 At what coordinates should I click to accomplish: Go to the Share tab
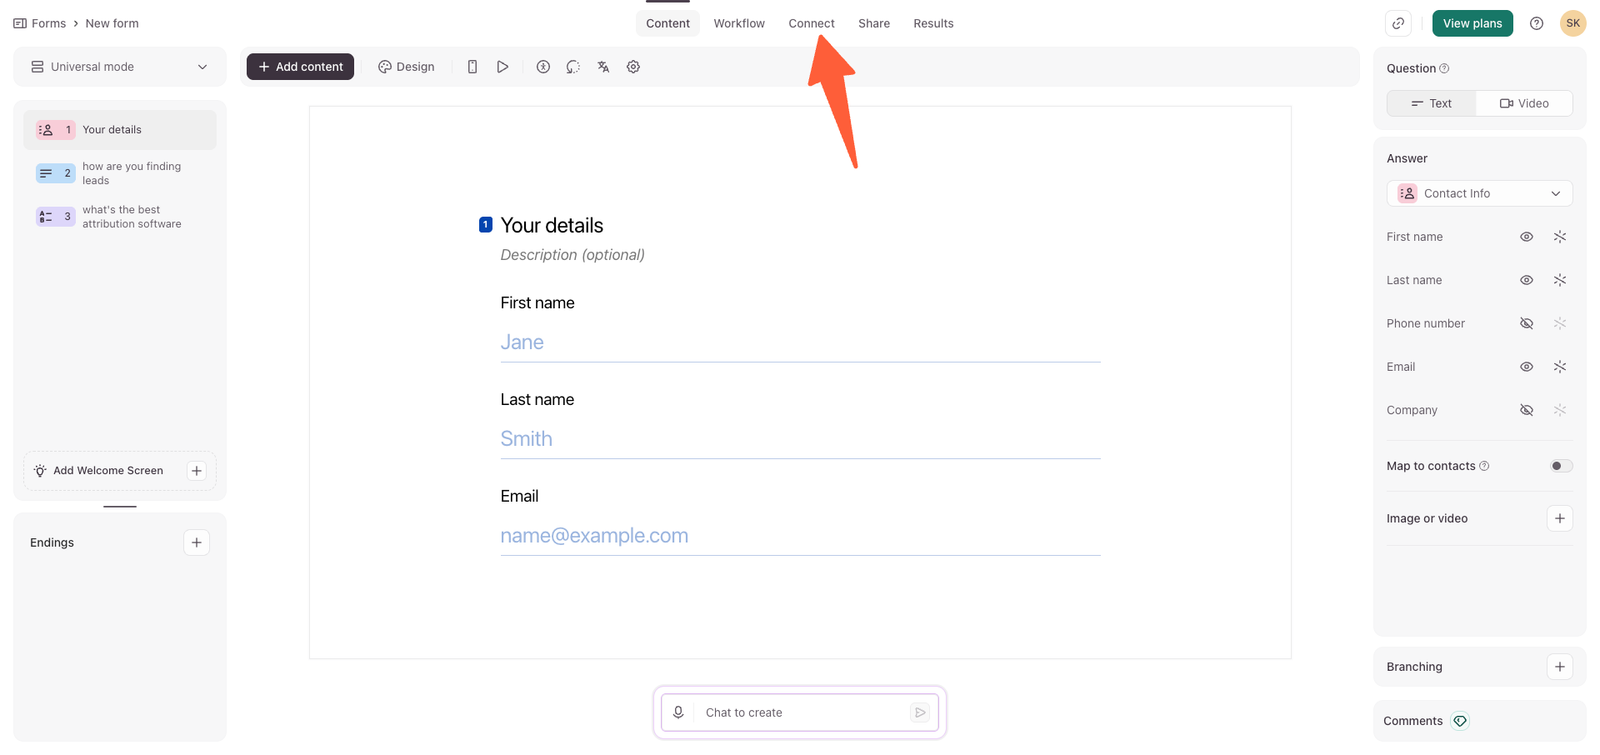(x=874, y=23)
